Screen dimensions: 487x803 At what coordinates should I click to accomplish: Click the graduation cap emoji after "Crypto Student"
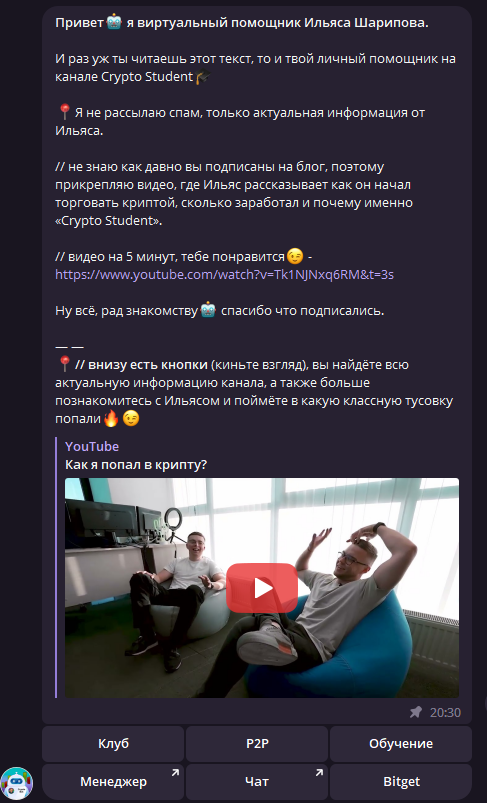[x=203, y=77]
